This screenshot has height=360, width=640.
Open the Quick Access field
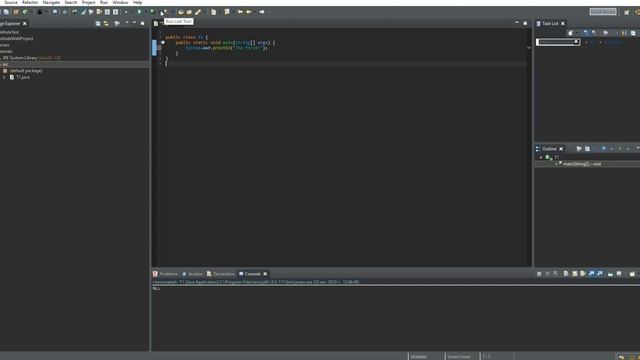click(x=603, y=12)
